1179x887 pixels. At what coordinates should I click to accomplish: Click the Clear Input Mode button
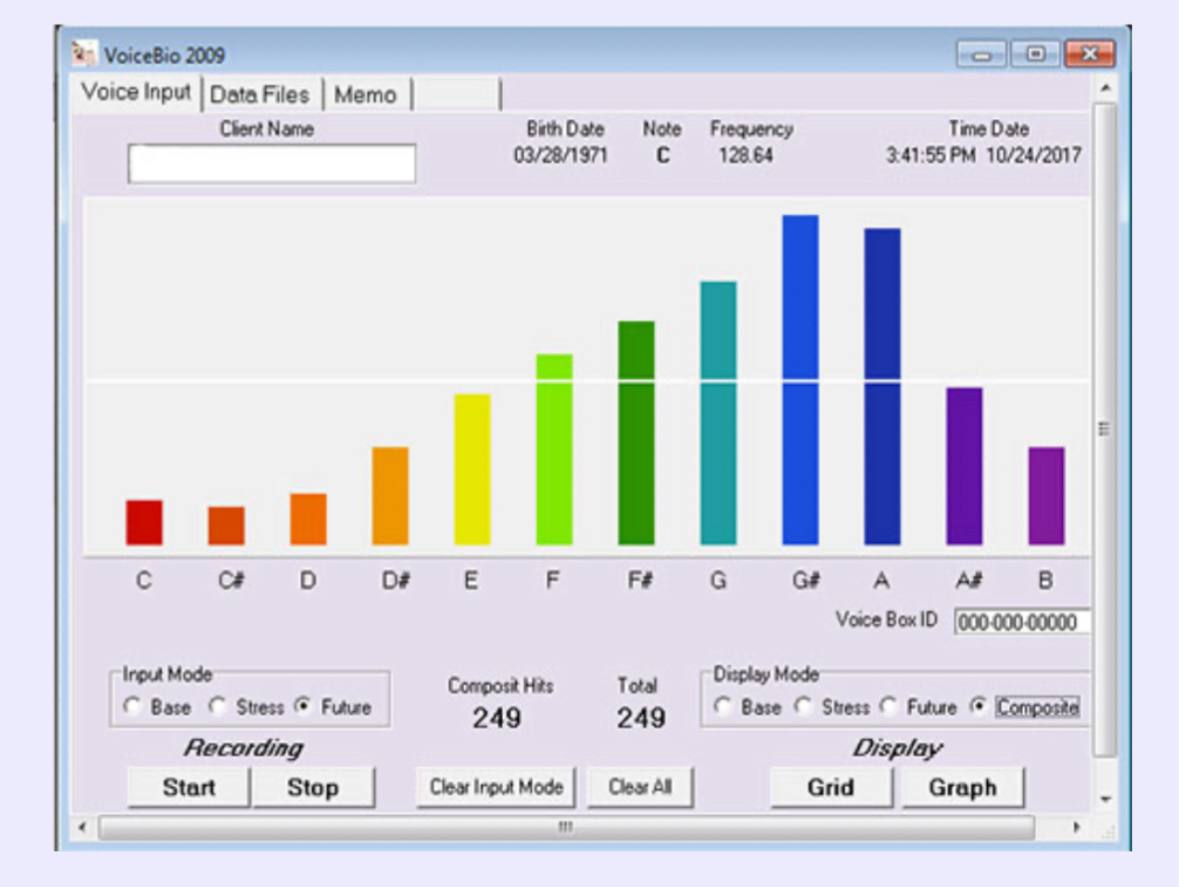496,787
